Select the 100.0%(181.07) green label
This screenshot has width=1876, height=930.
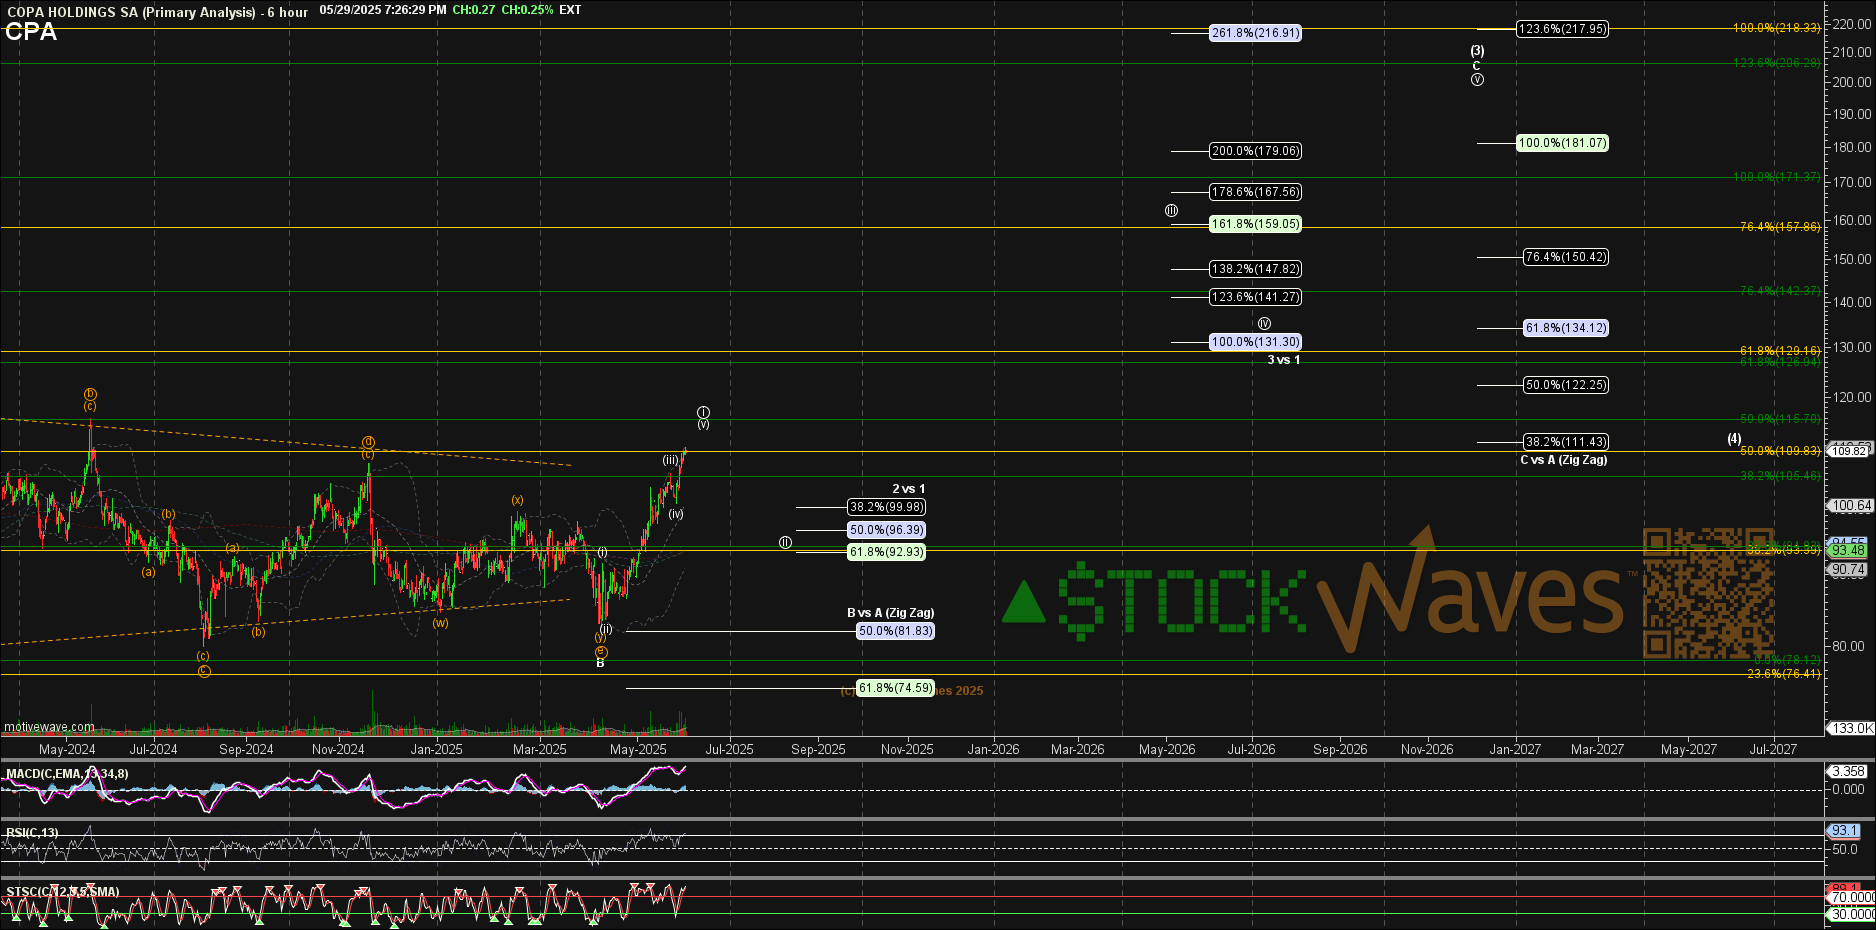[1562, 143]
